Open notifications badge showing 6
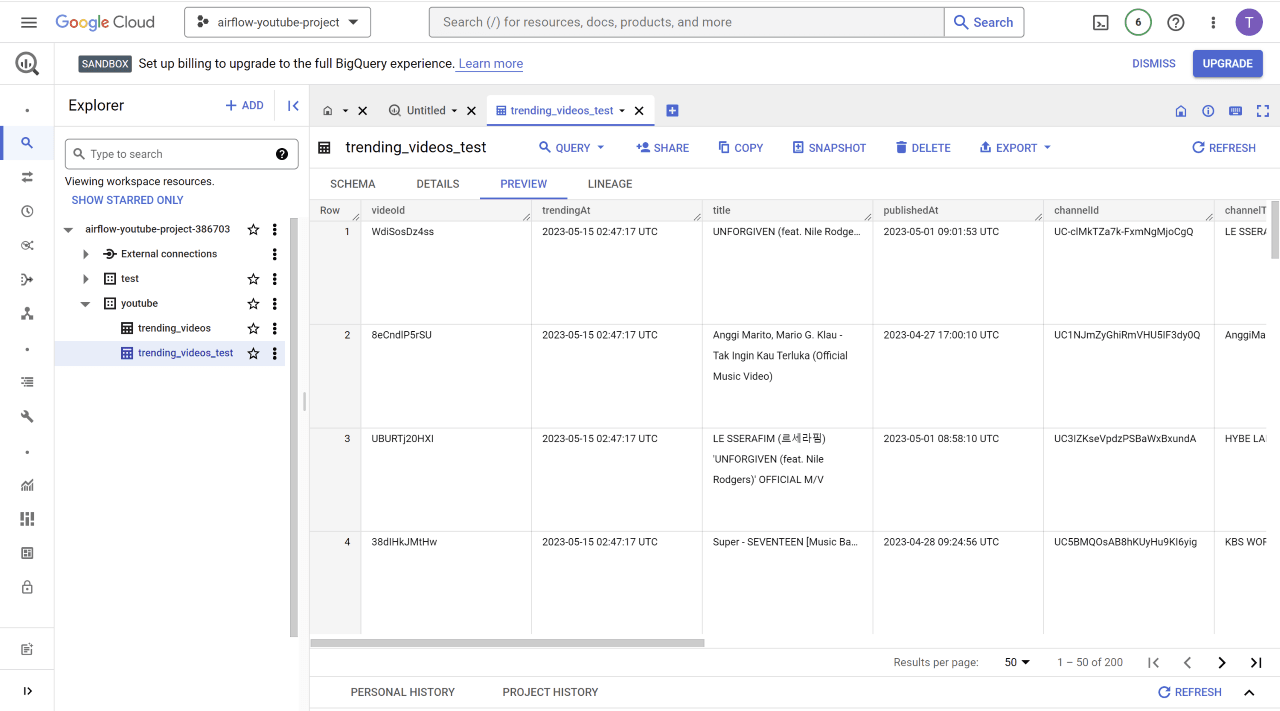Viewport: 1280px width, 711px height. (1138, 22)
